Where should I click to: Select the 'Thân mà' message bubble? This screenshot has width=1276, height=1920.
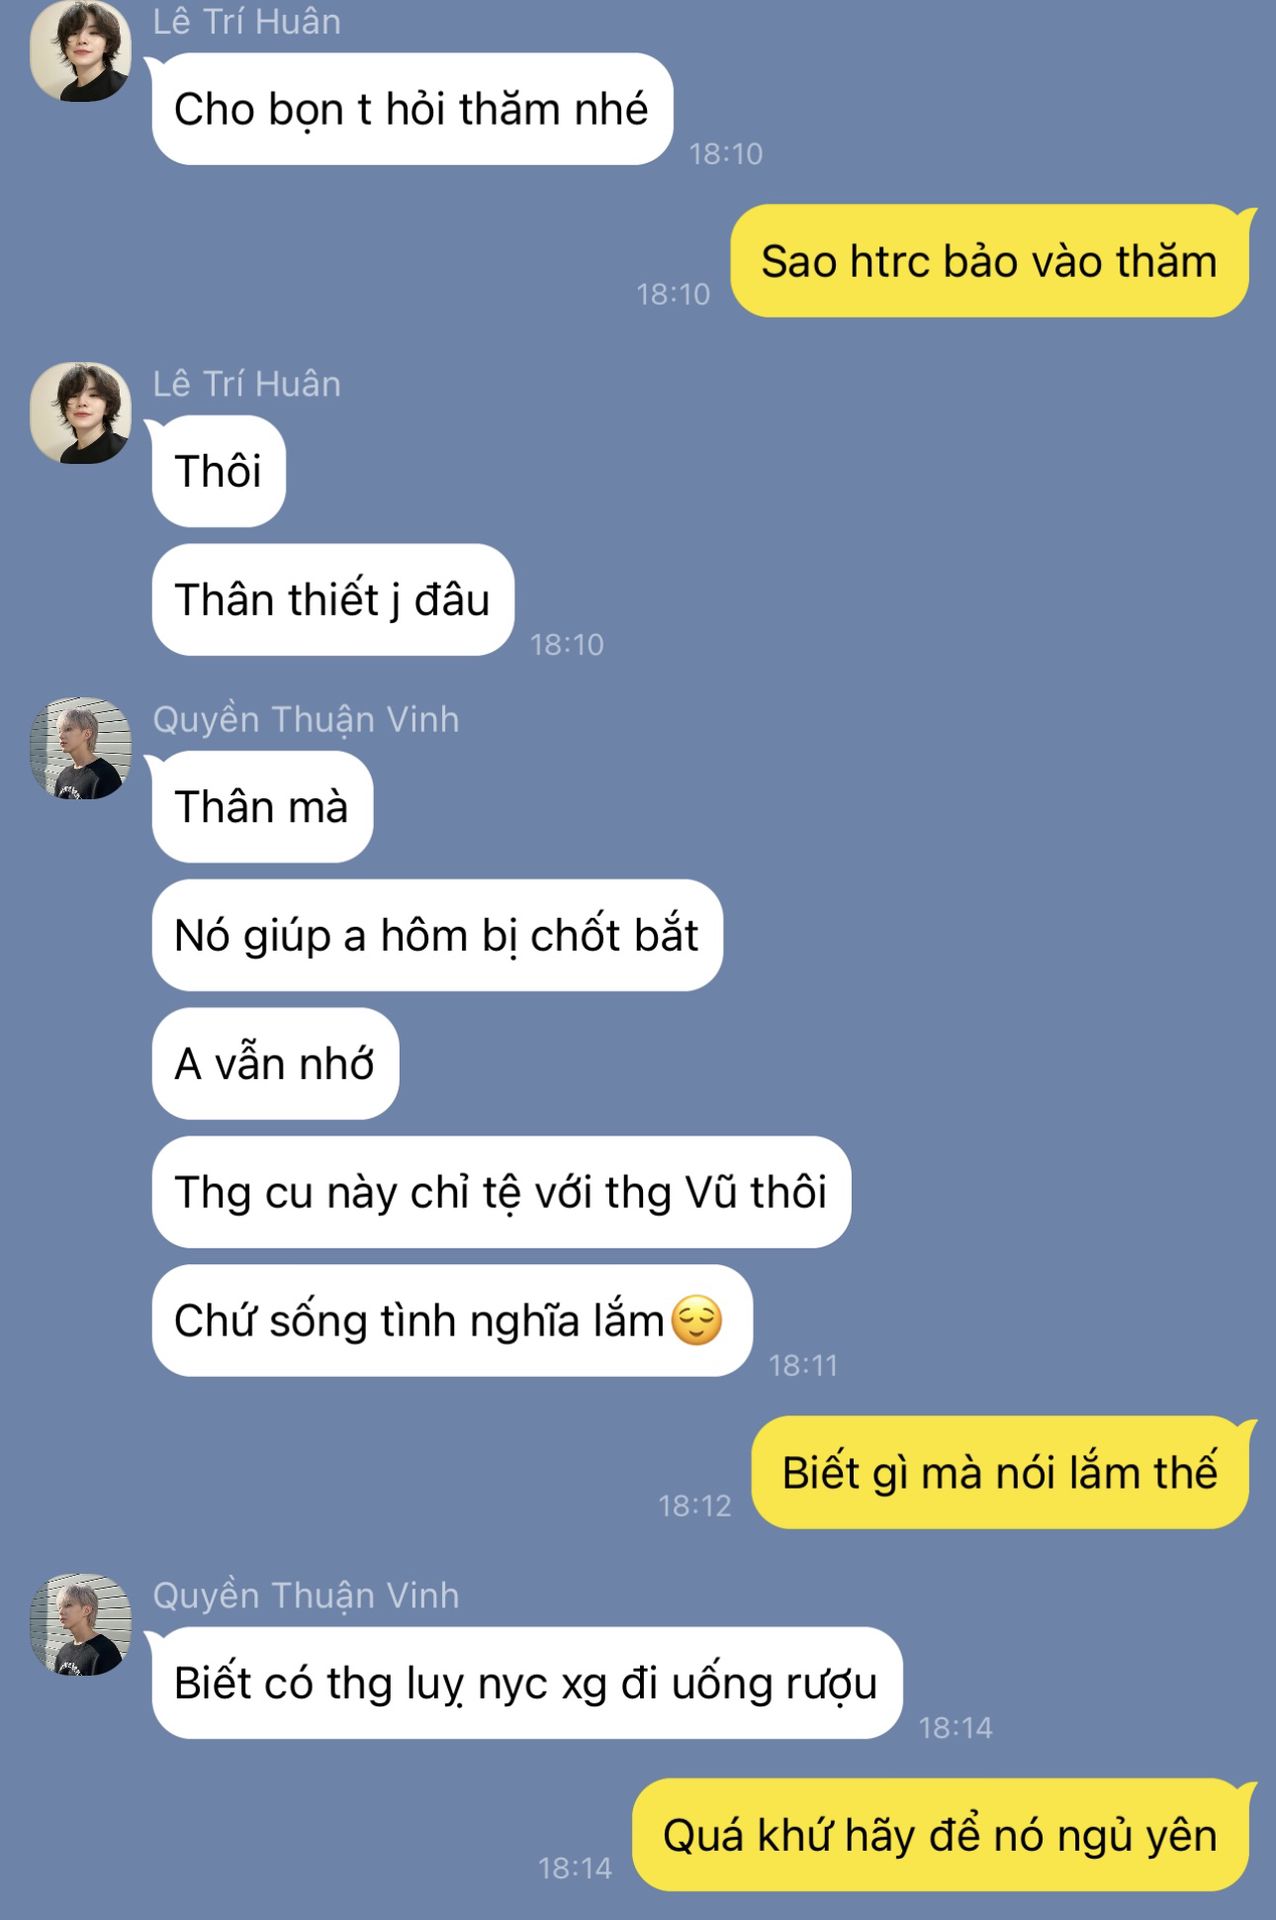(x=262, y=807)
